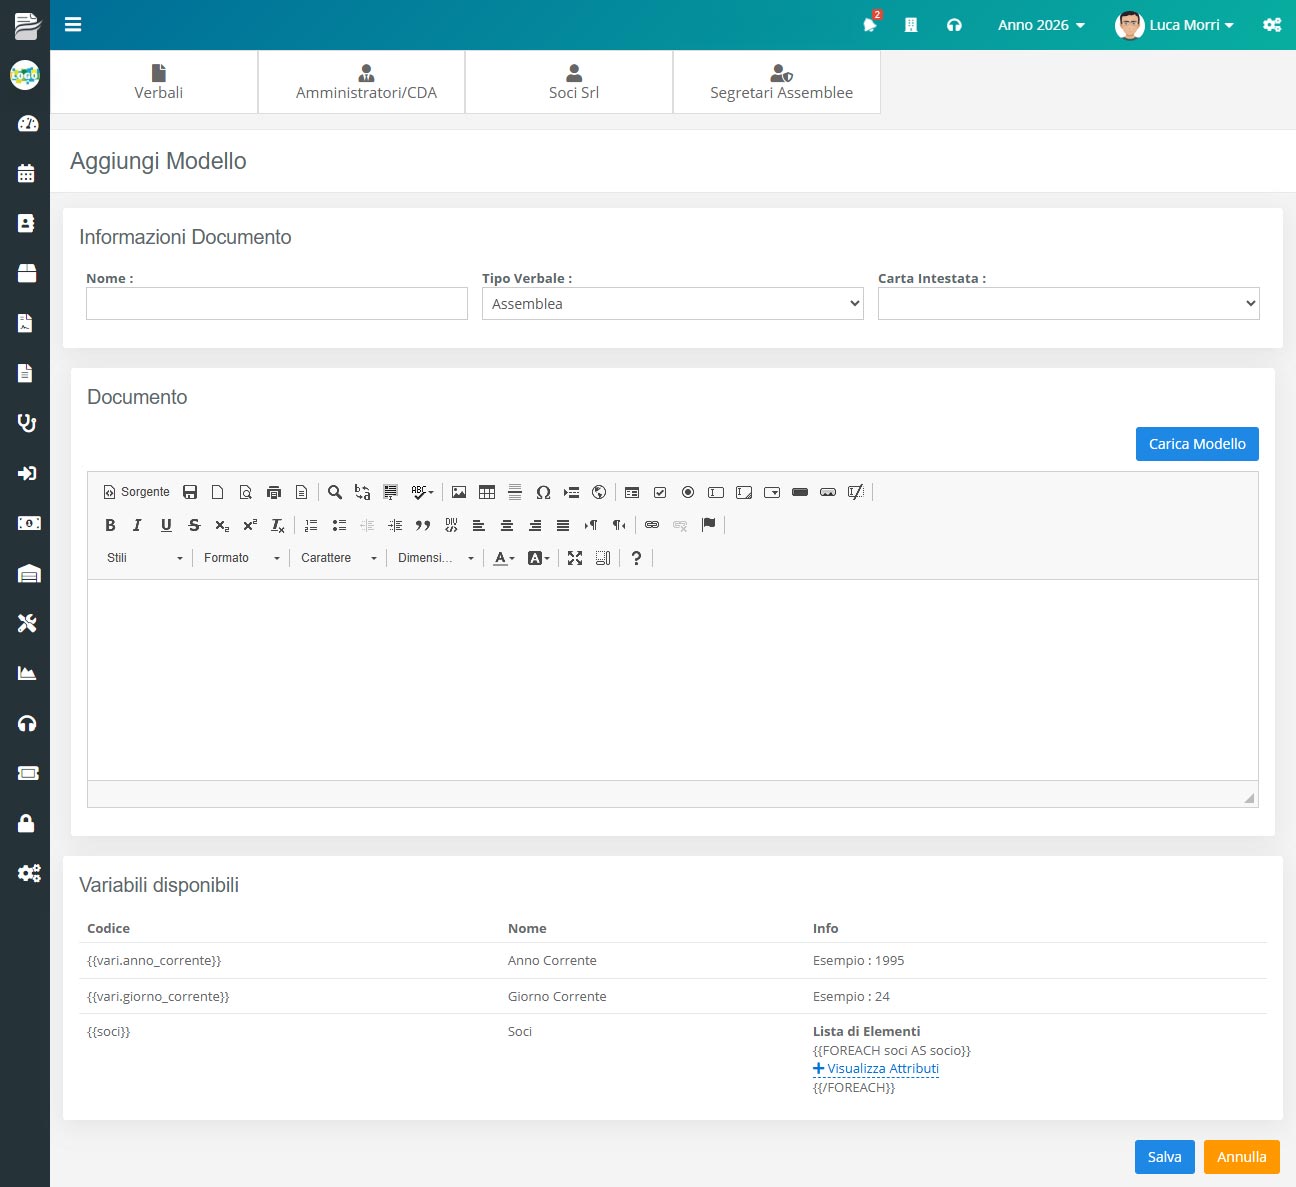Open the text color picker
1296x1187 pixels.
click(x=504, y=558)
